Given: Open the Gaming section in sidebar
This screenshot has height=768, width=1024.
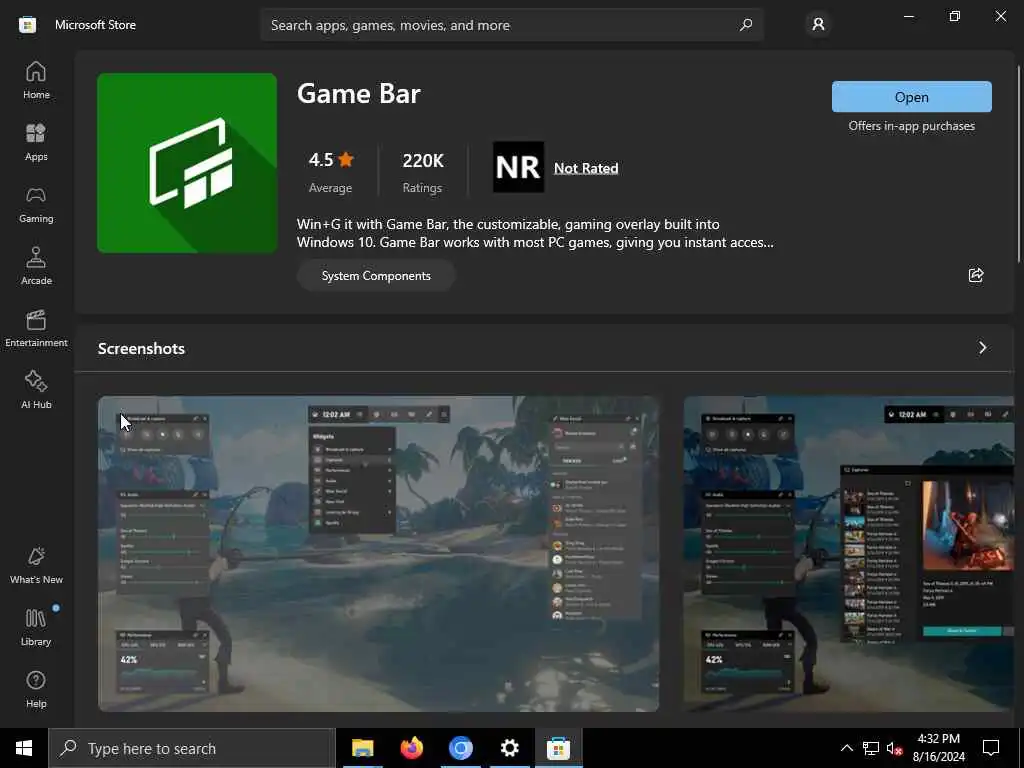Looking at the screenshot, I should tap(36, 204).
